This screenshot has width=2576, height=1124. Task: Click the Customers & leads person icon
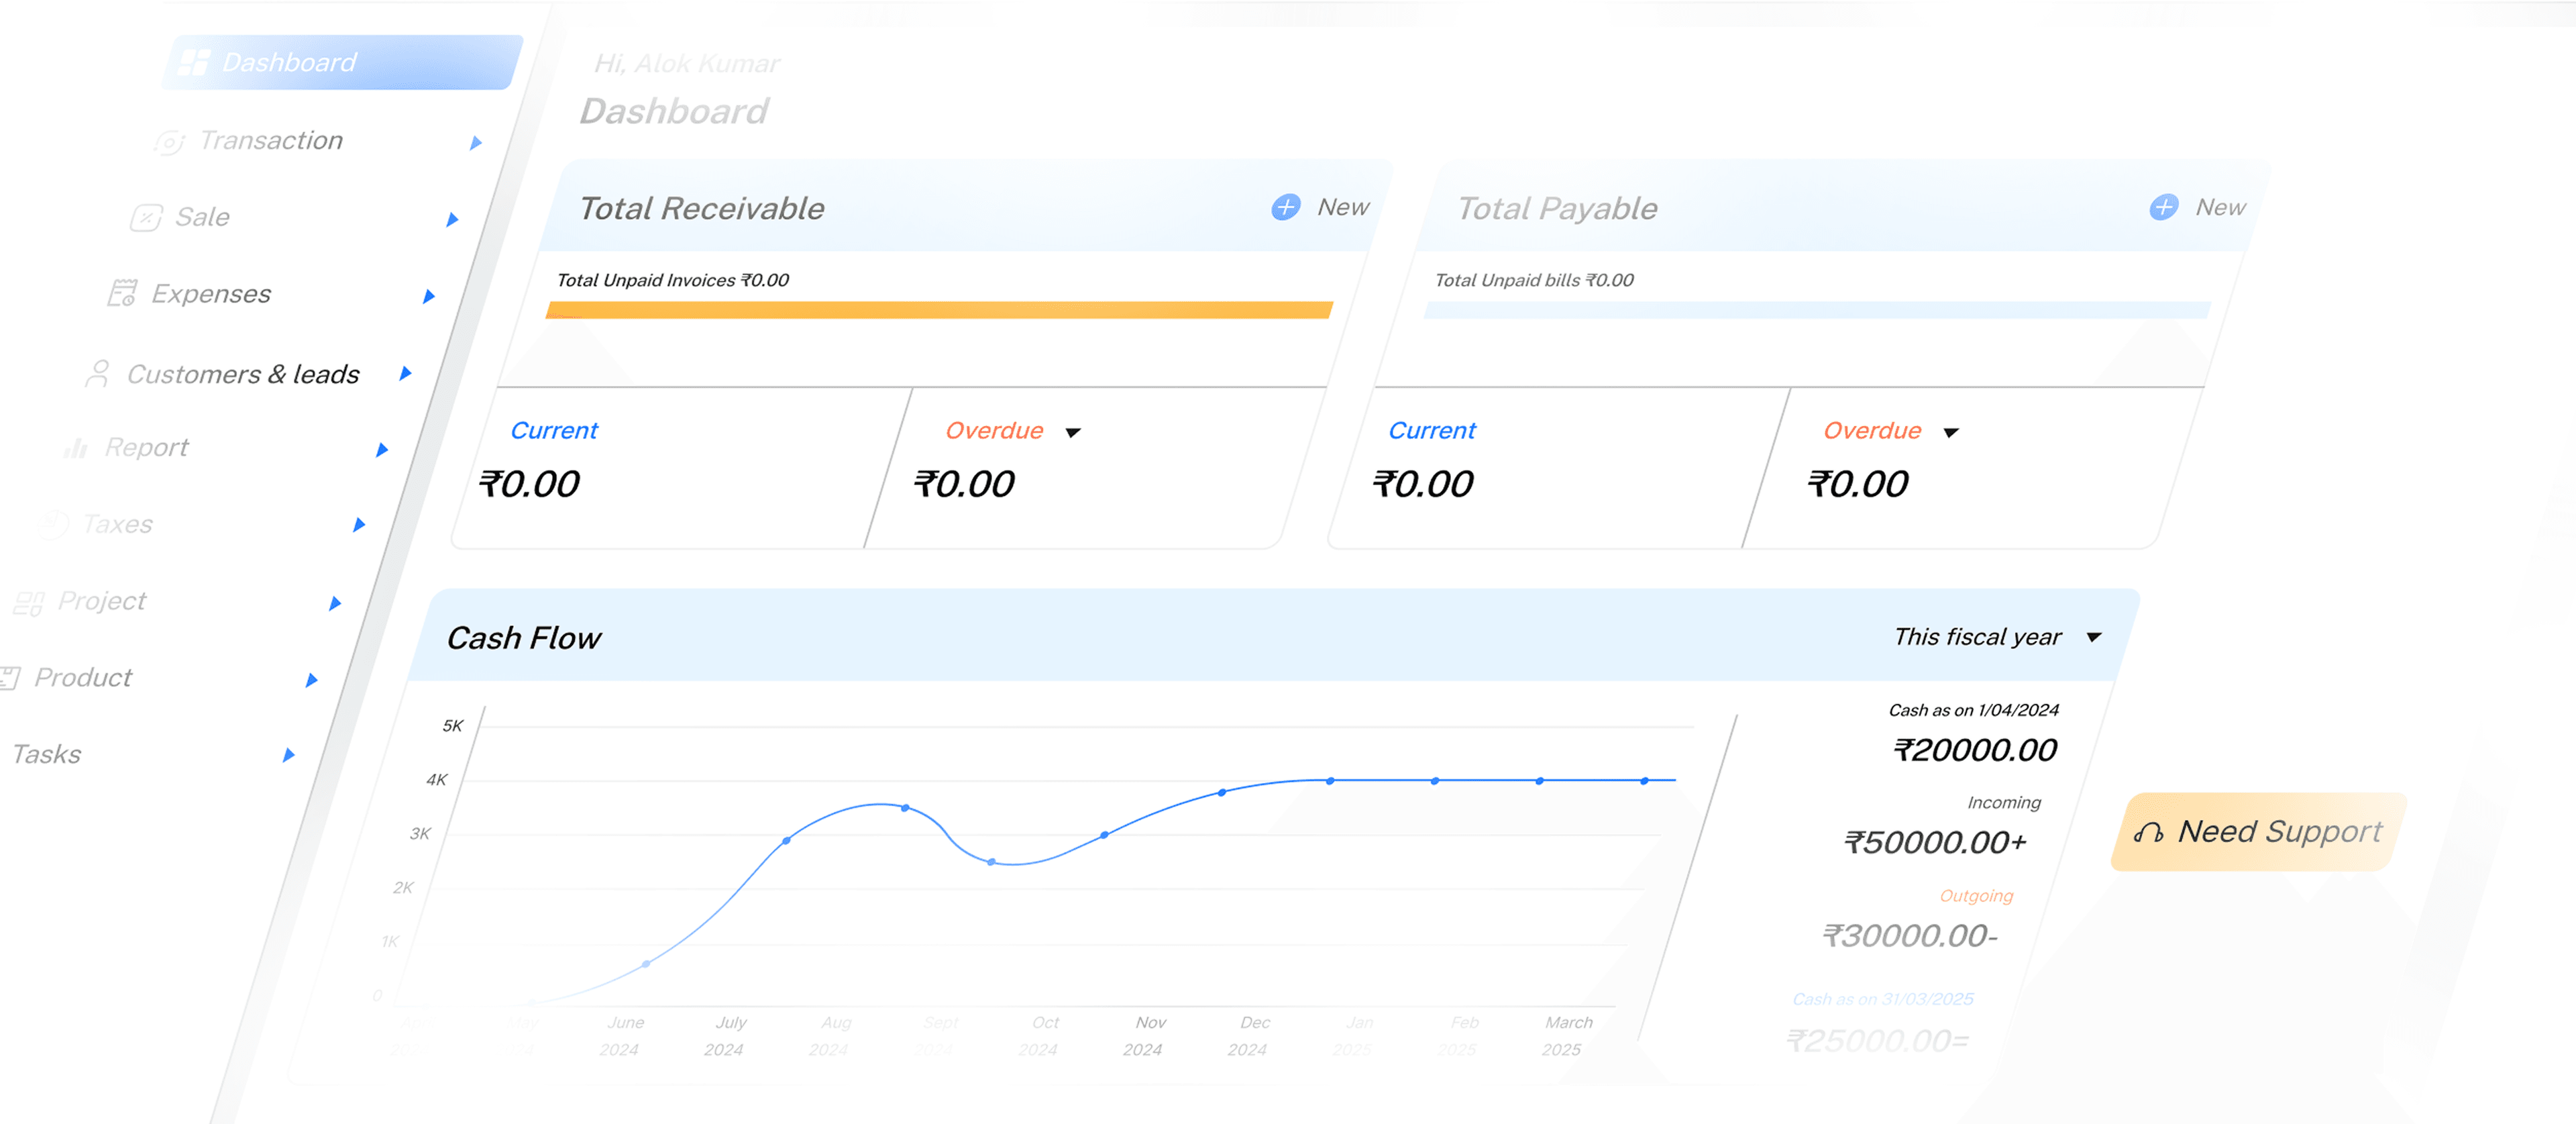tap(98, 374)
